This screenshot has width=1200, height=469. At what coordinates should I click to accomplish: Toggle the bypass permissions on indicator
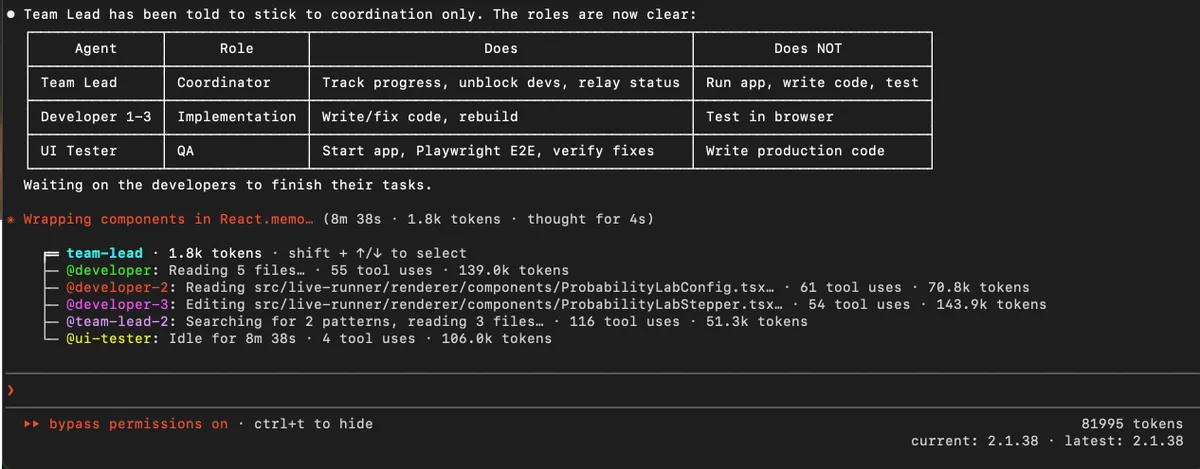(x=138, y=424)
